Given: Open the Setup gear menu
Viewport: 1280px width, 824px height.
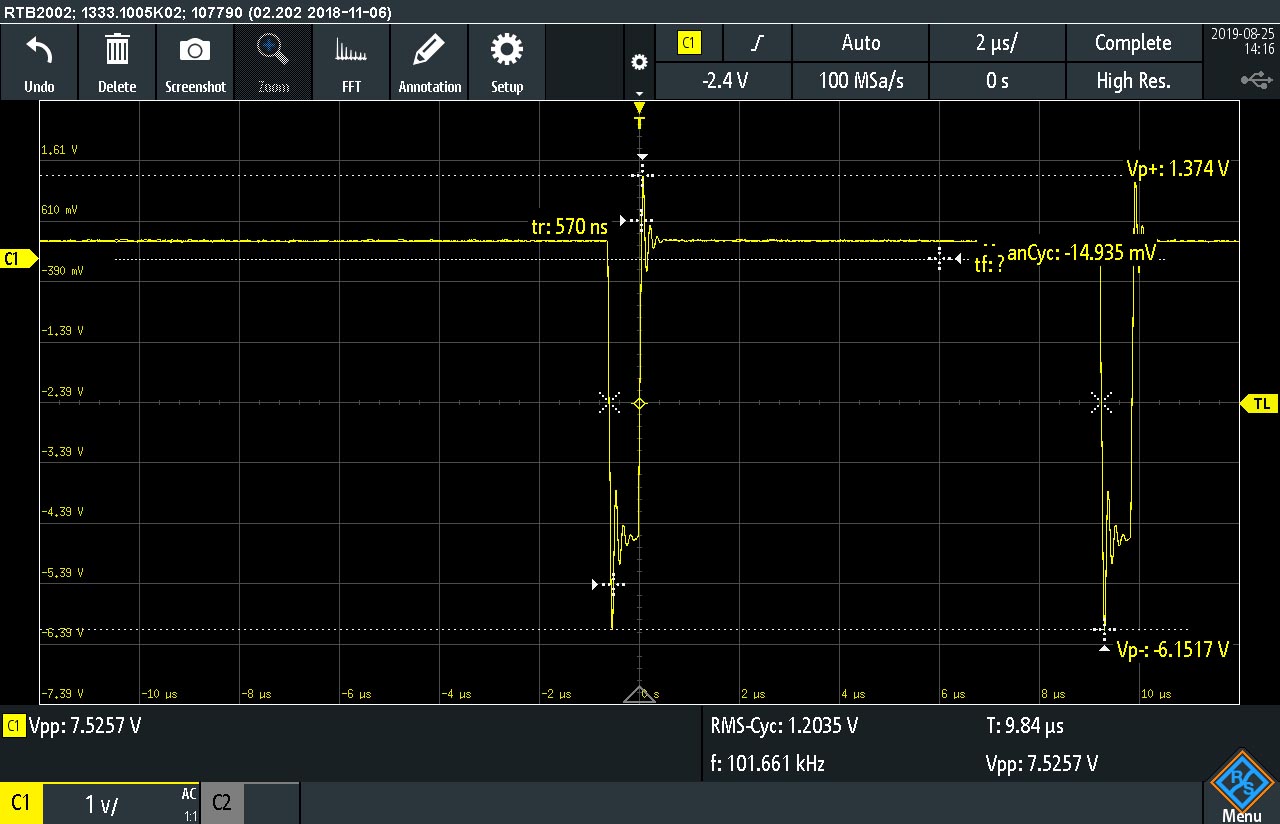Looking at the screenshot, I should pyautogui.click(x=507, y=49).
